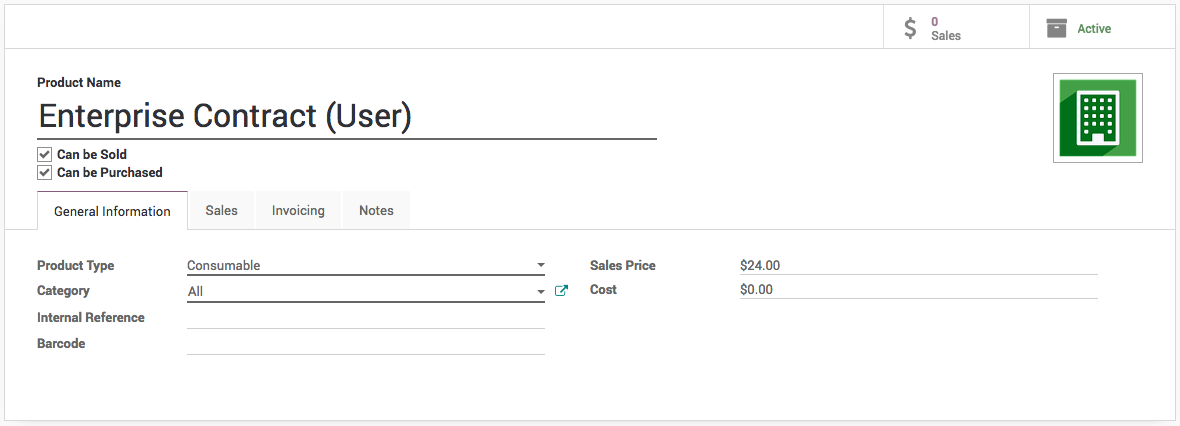This screenshot has height=426, width=1180.
Task: Click the dollar sign Sales icon
Action: coord(910,28)
